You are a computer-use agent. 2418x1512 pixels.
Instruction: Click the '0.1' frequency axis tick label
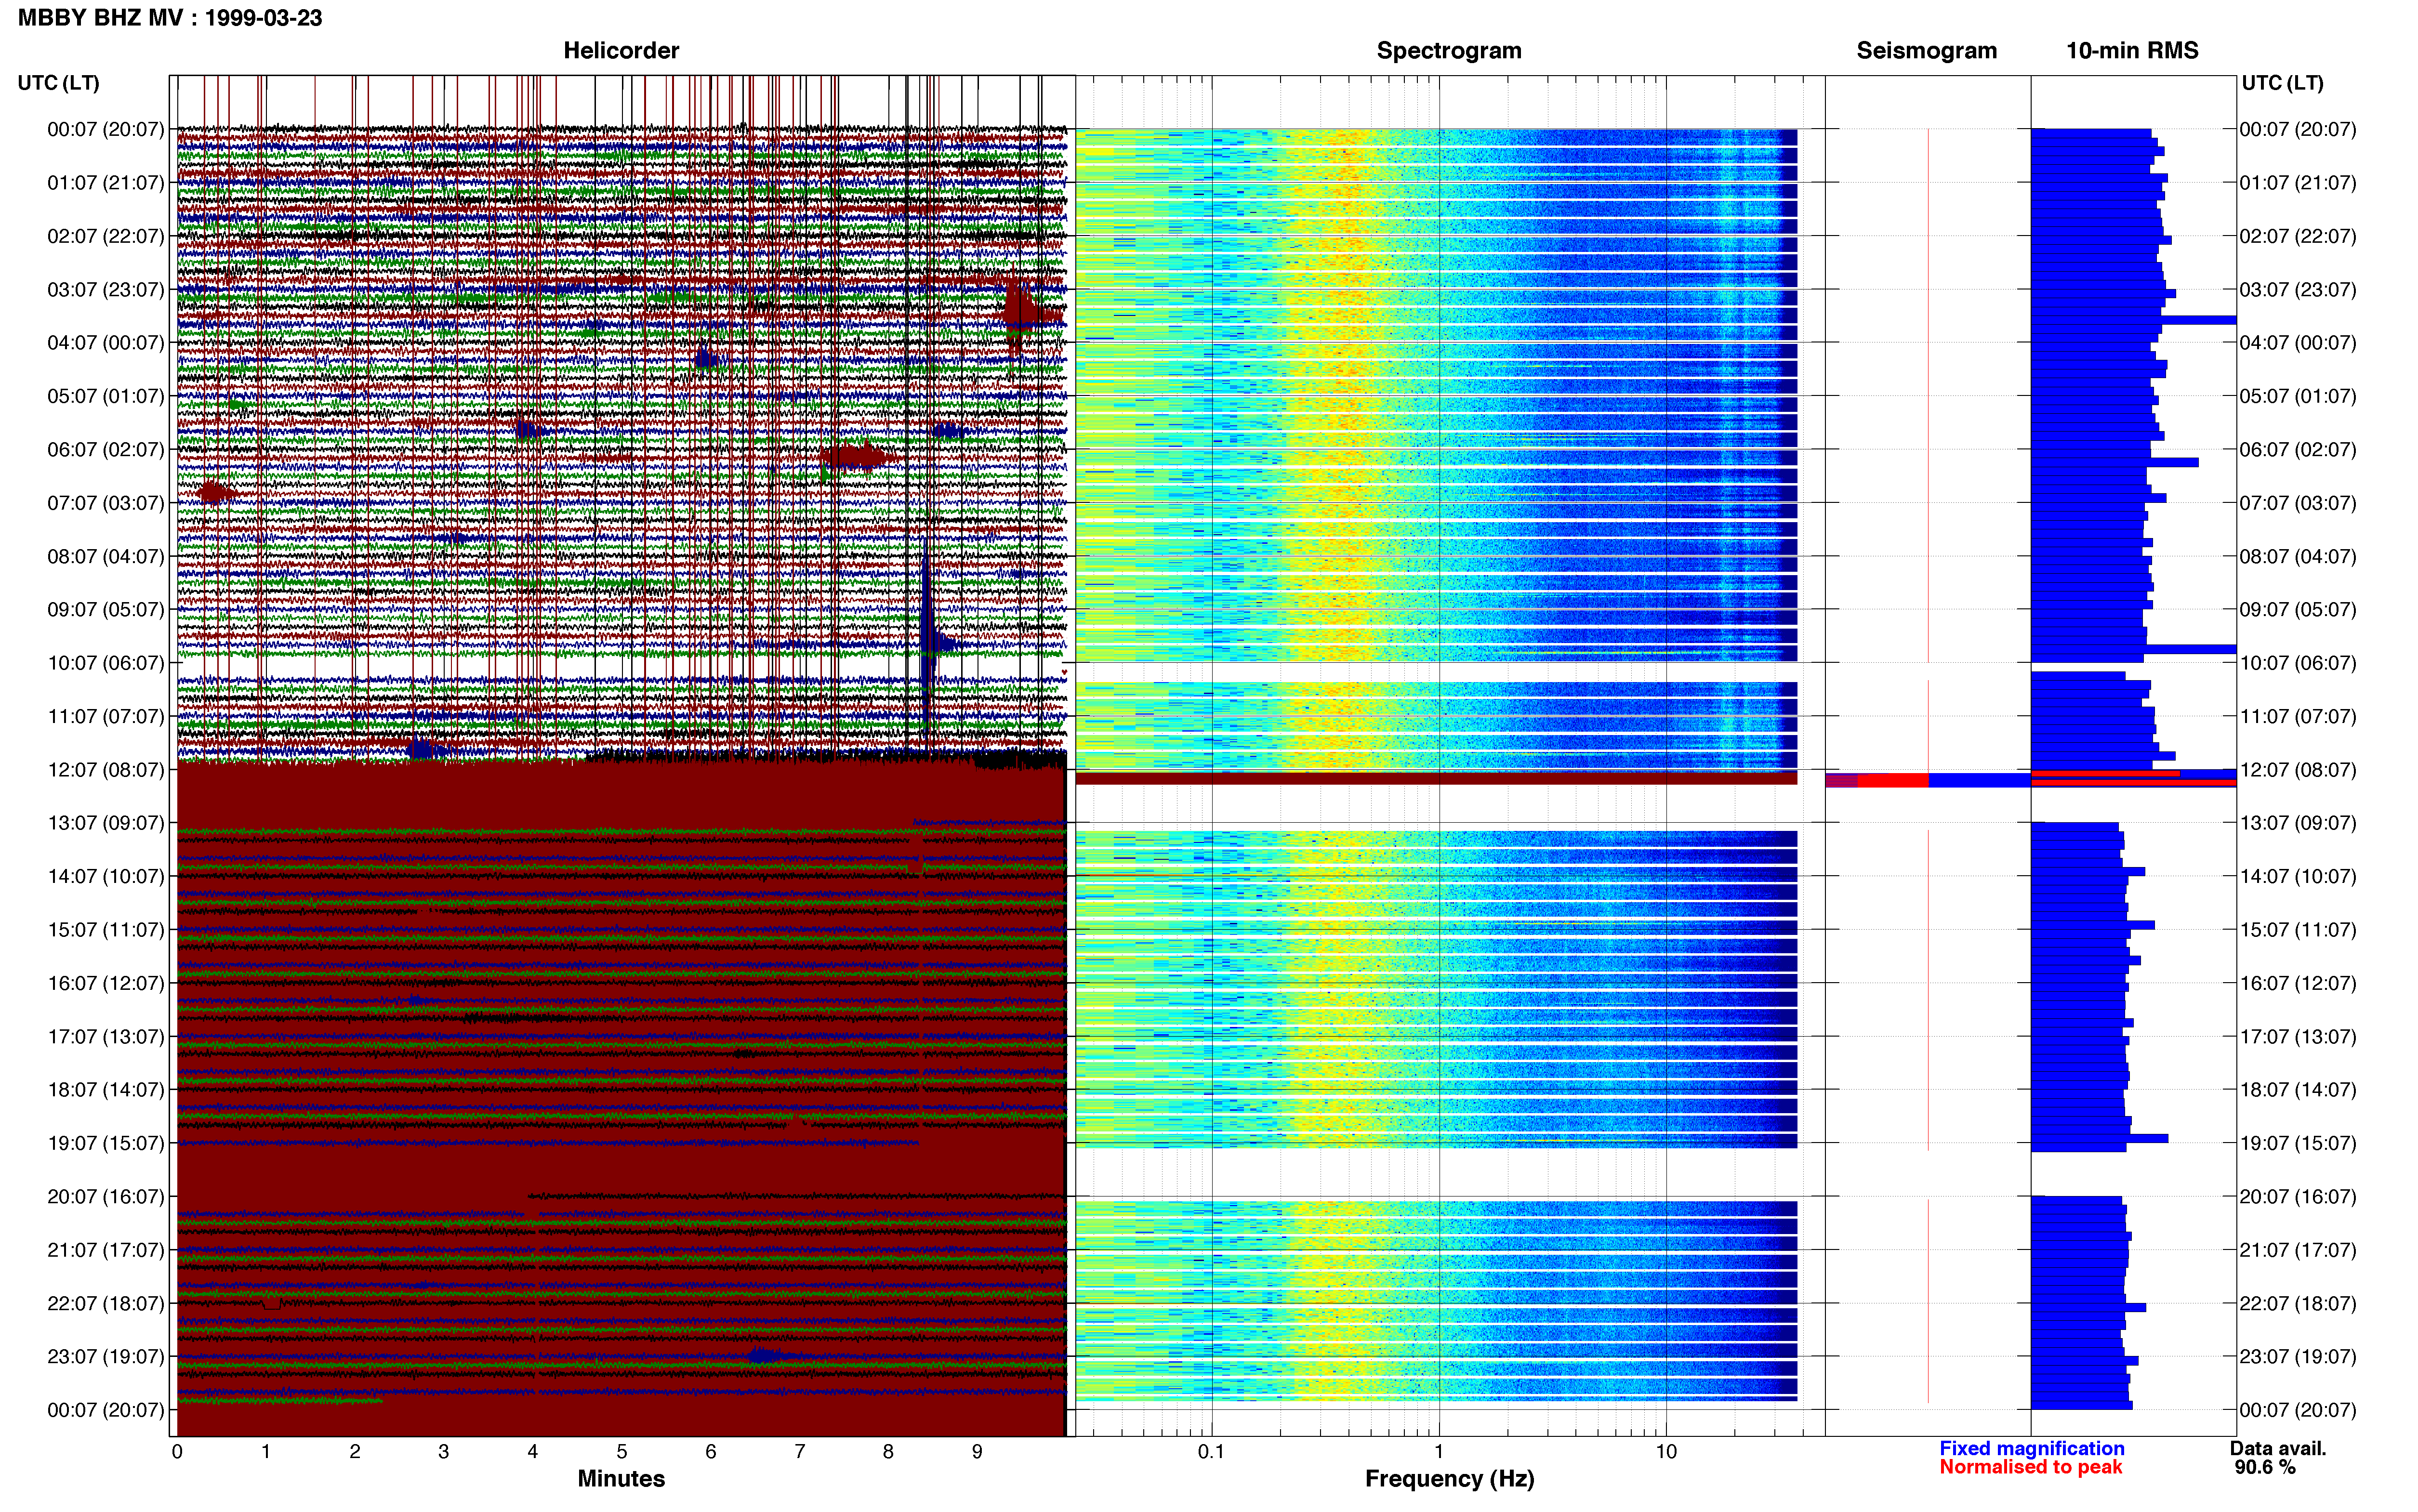pos(1211,1452)
